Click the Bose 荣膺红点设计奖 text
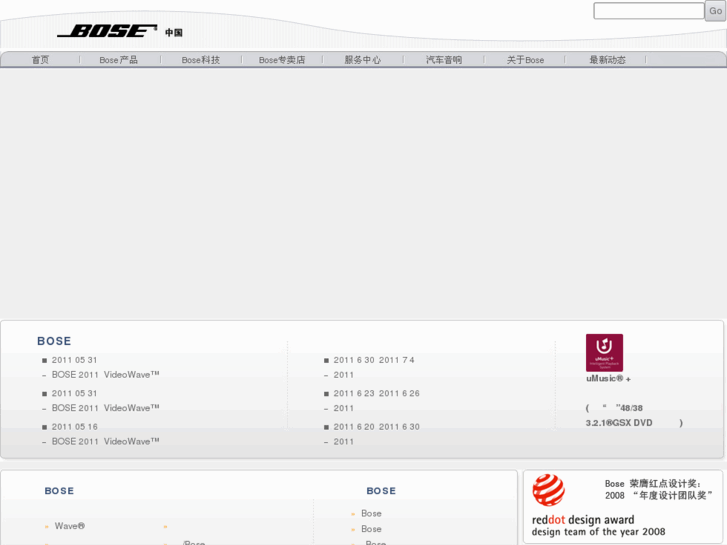This screenshot has height=545, width=727. point(653,484)
